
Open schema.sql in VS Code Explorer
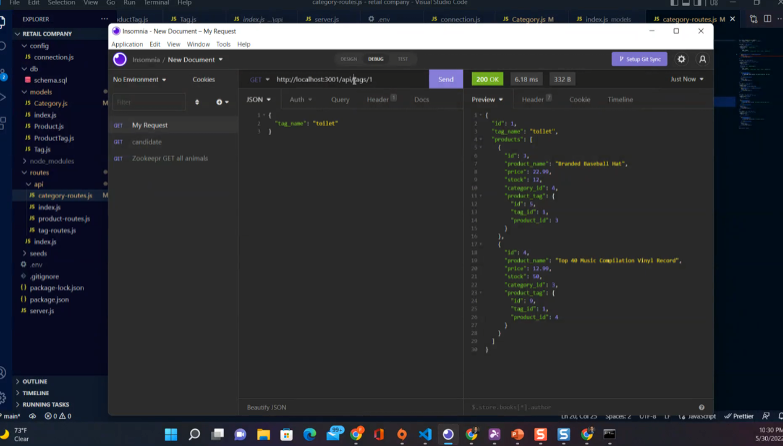tap(50, 80)
